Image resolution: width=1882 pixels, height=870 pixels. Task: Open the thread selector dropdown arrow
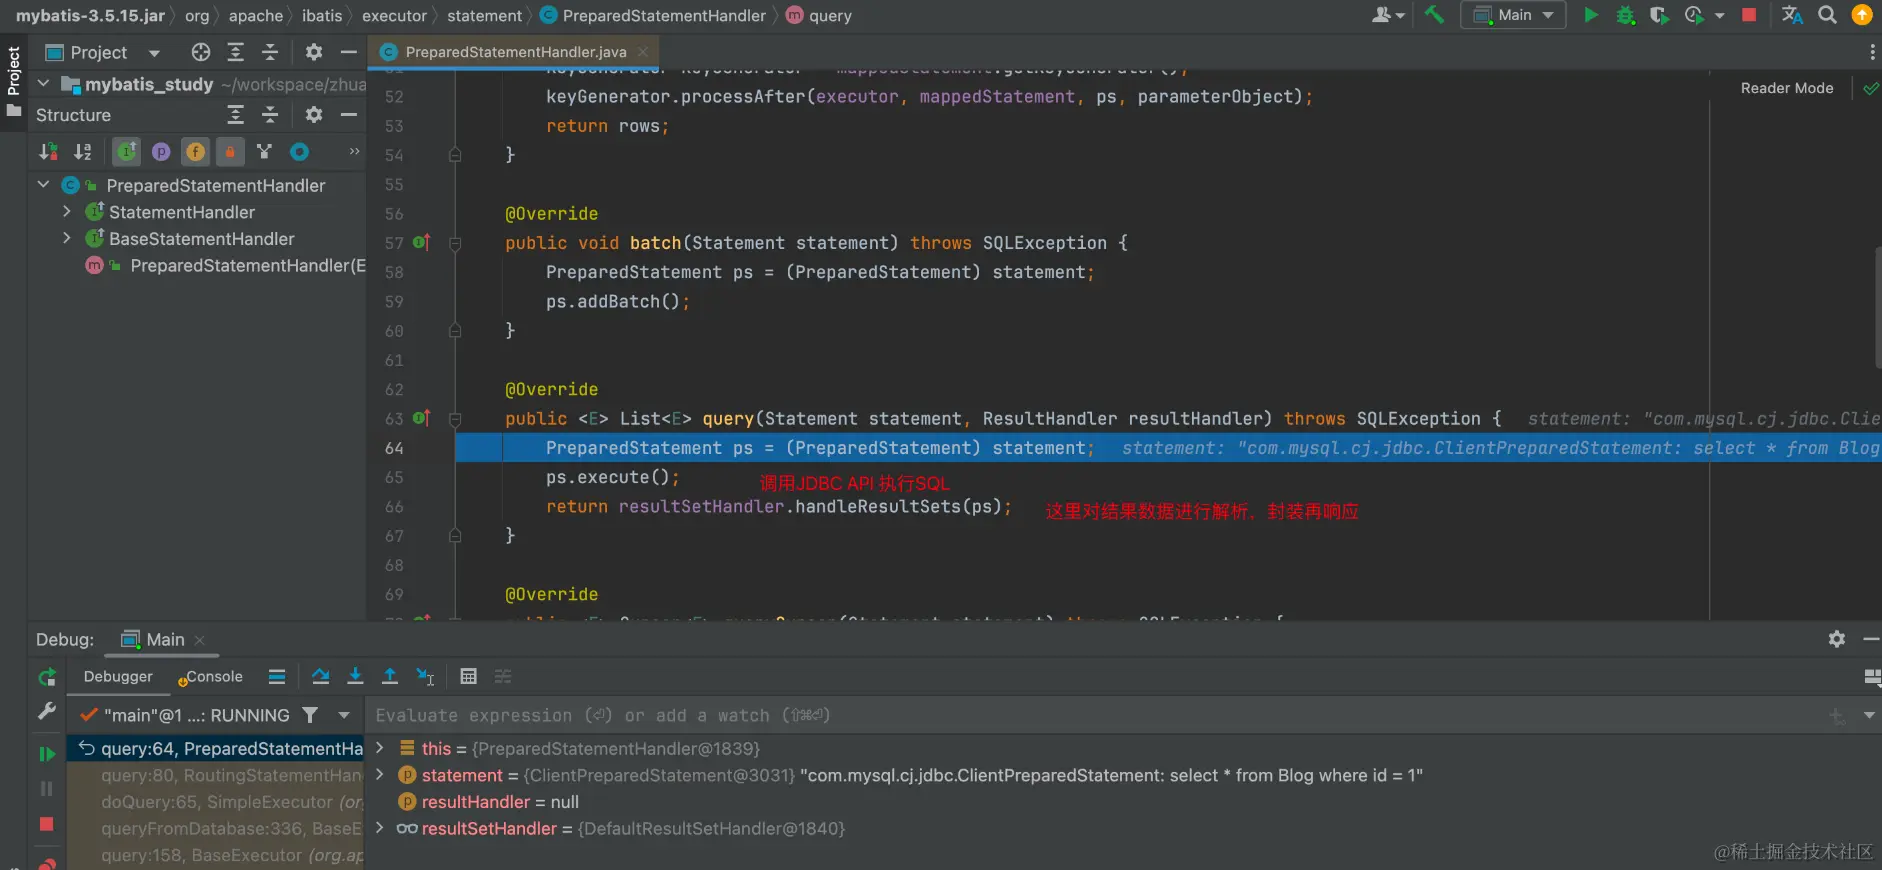(x=344, y=715)
